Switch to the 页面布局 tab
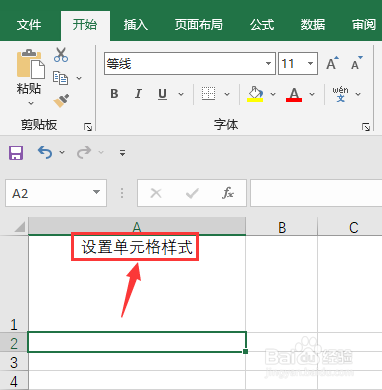The width and height of the screenshot is (382, 390). 199,25
